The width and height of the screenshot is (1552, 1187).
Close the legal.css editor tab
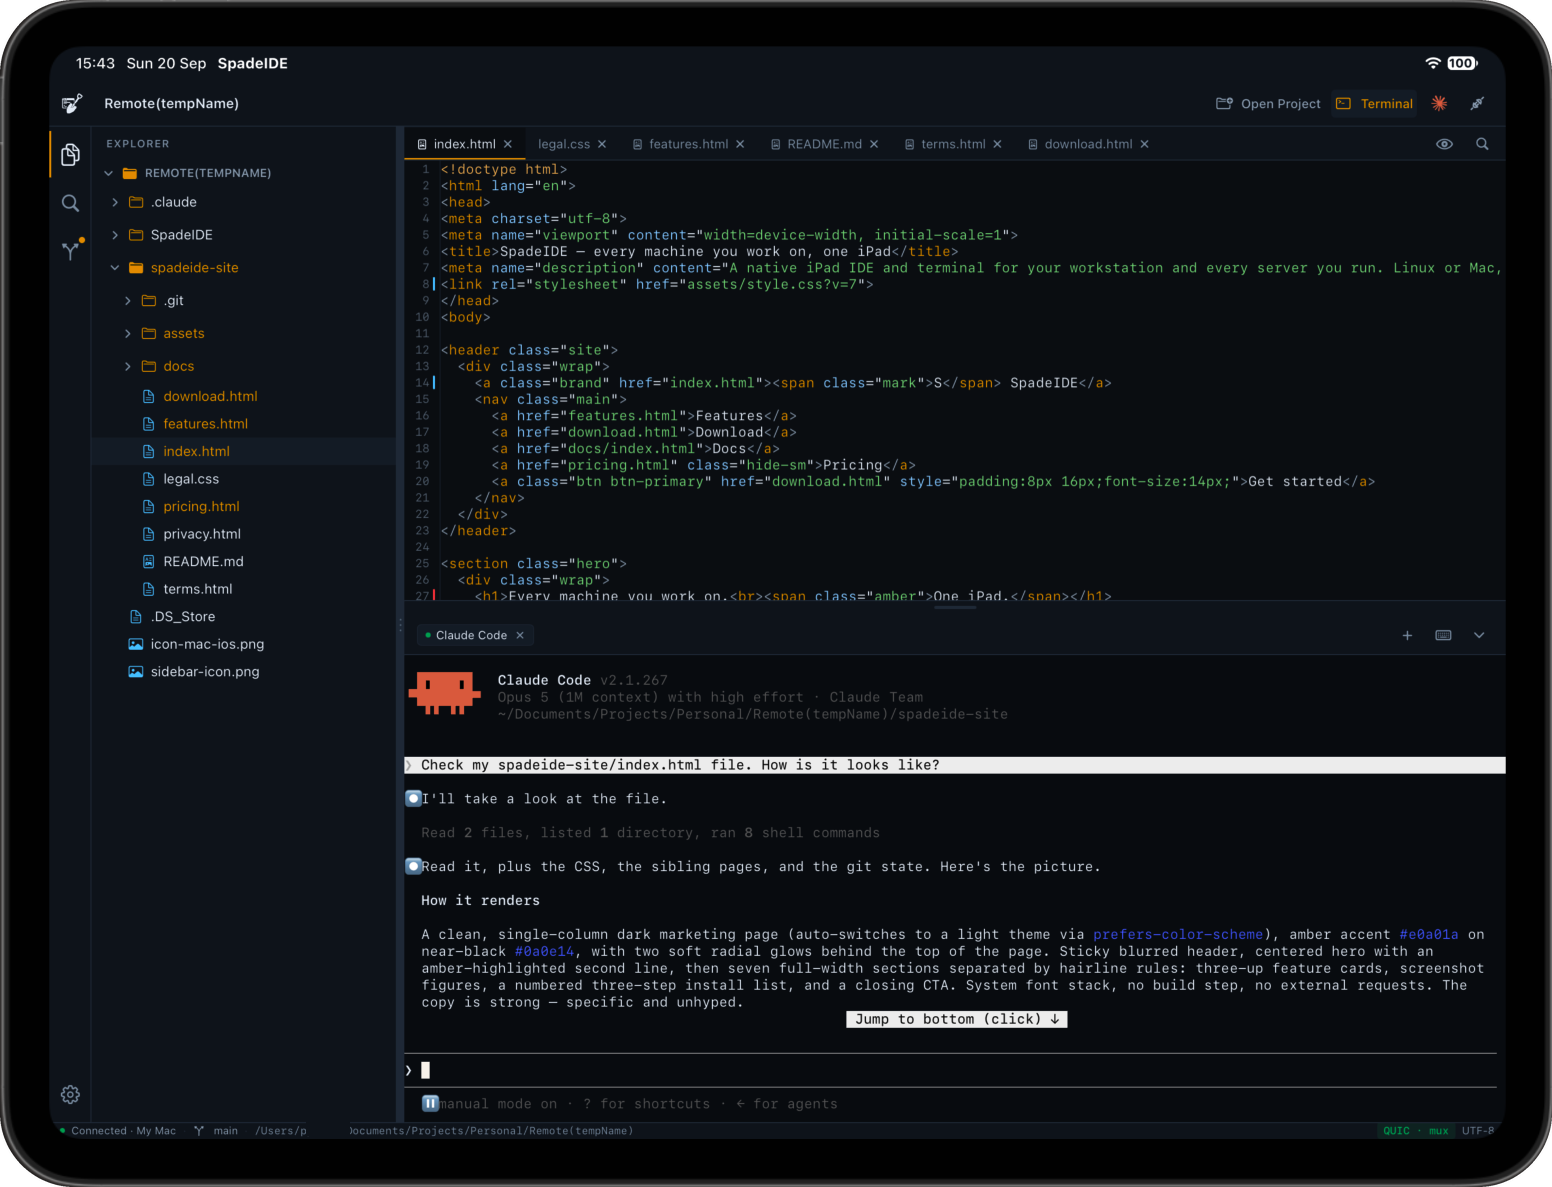coord(602,144)
